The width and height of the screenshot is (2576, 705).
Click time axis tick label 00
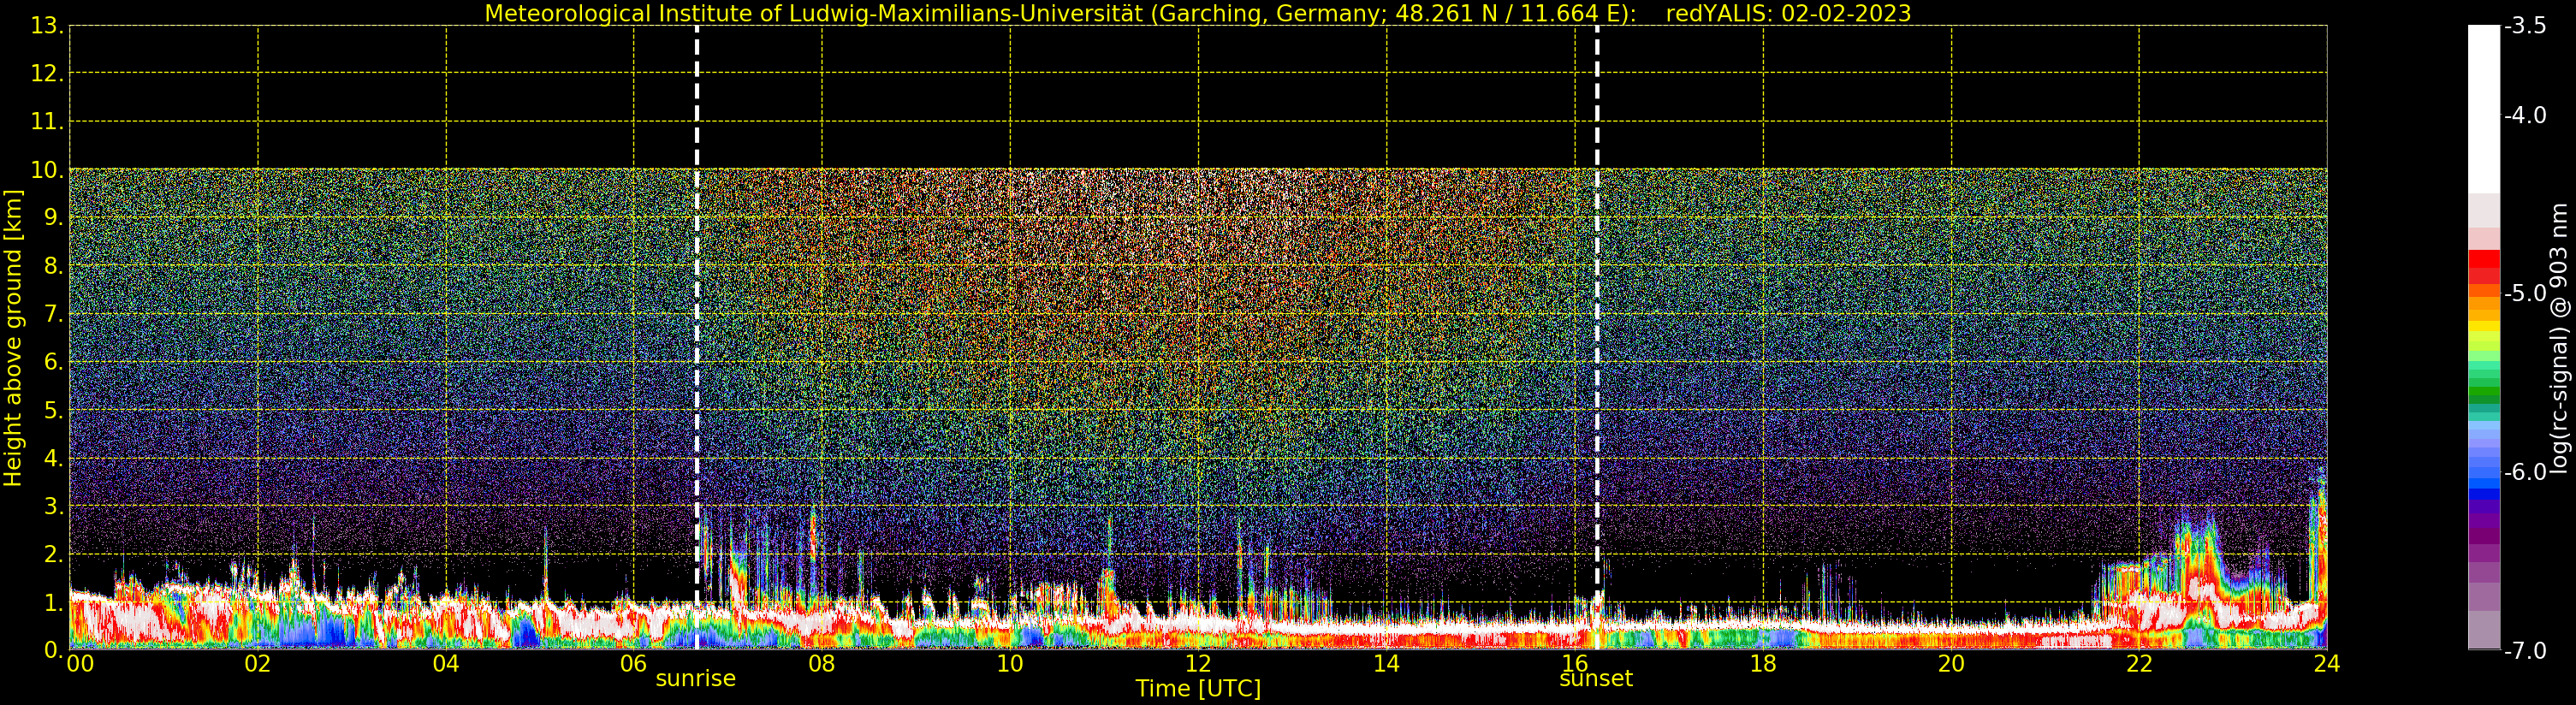80,664
